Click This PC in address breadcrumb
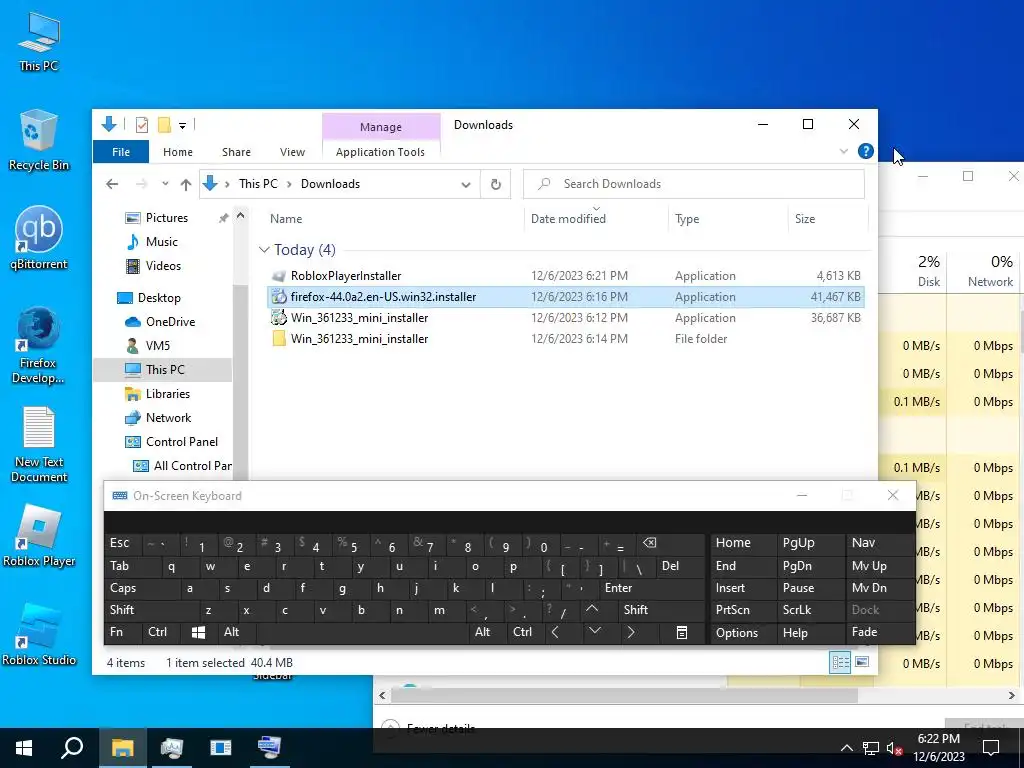Viewport: 1024px width, 768px height. 258,184
